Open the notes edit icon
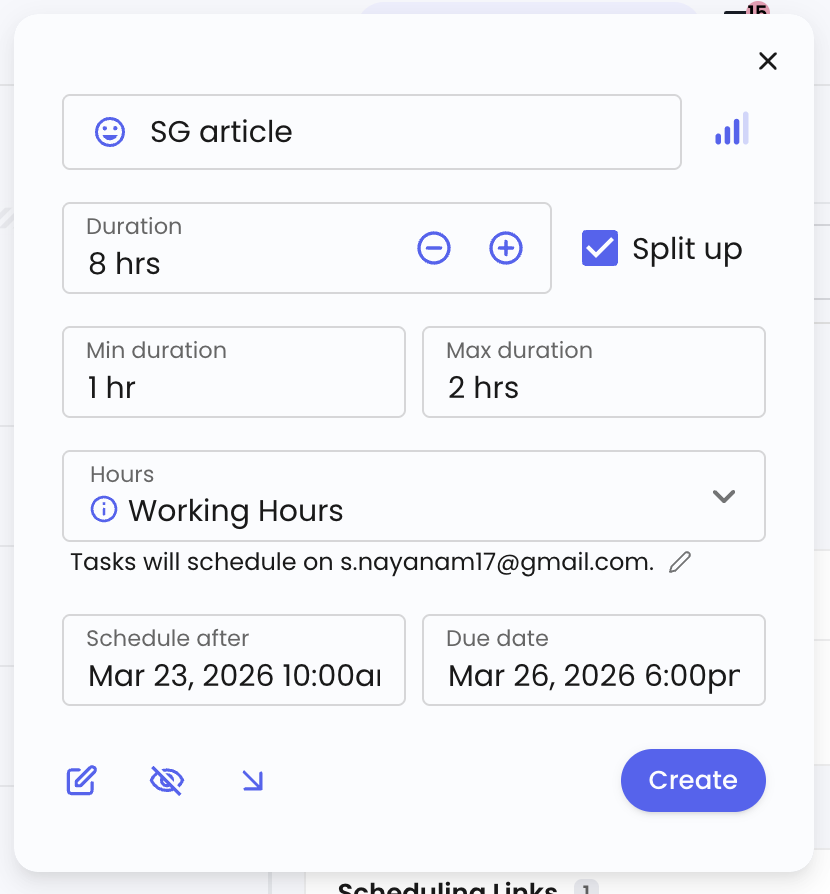 coord(82,781)
